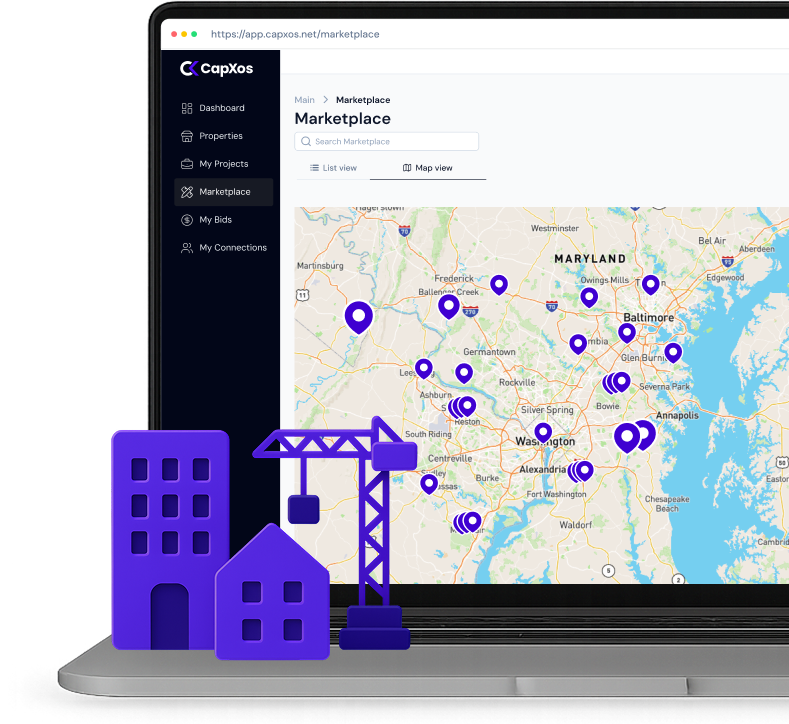Open the Dashboard sidebar icon
Screen dimensions: 789x724
(187, 108)
